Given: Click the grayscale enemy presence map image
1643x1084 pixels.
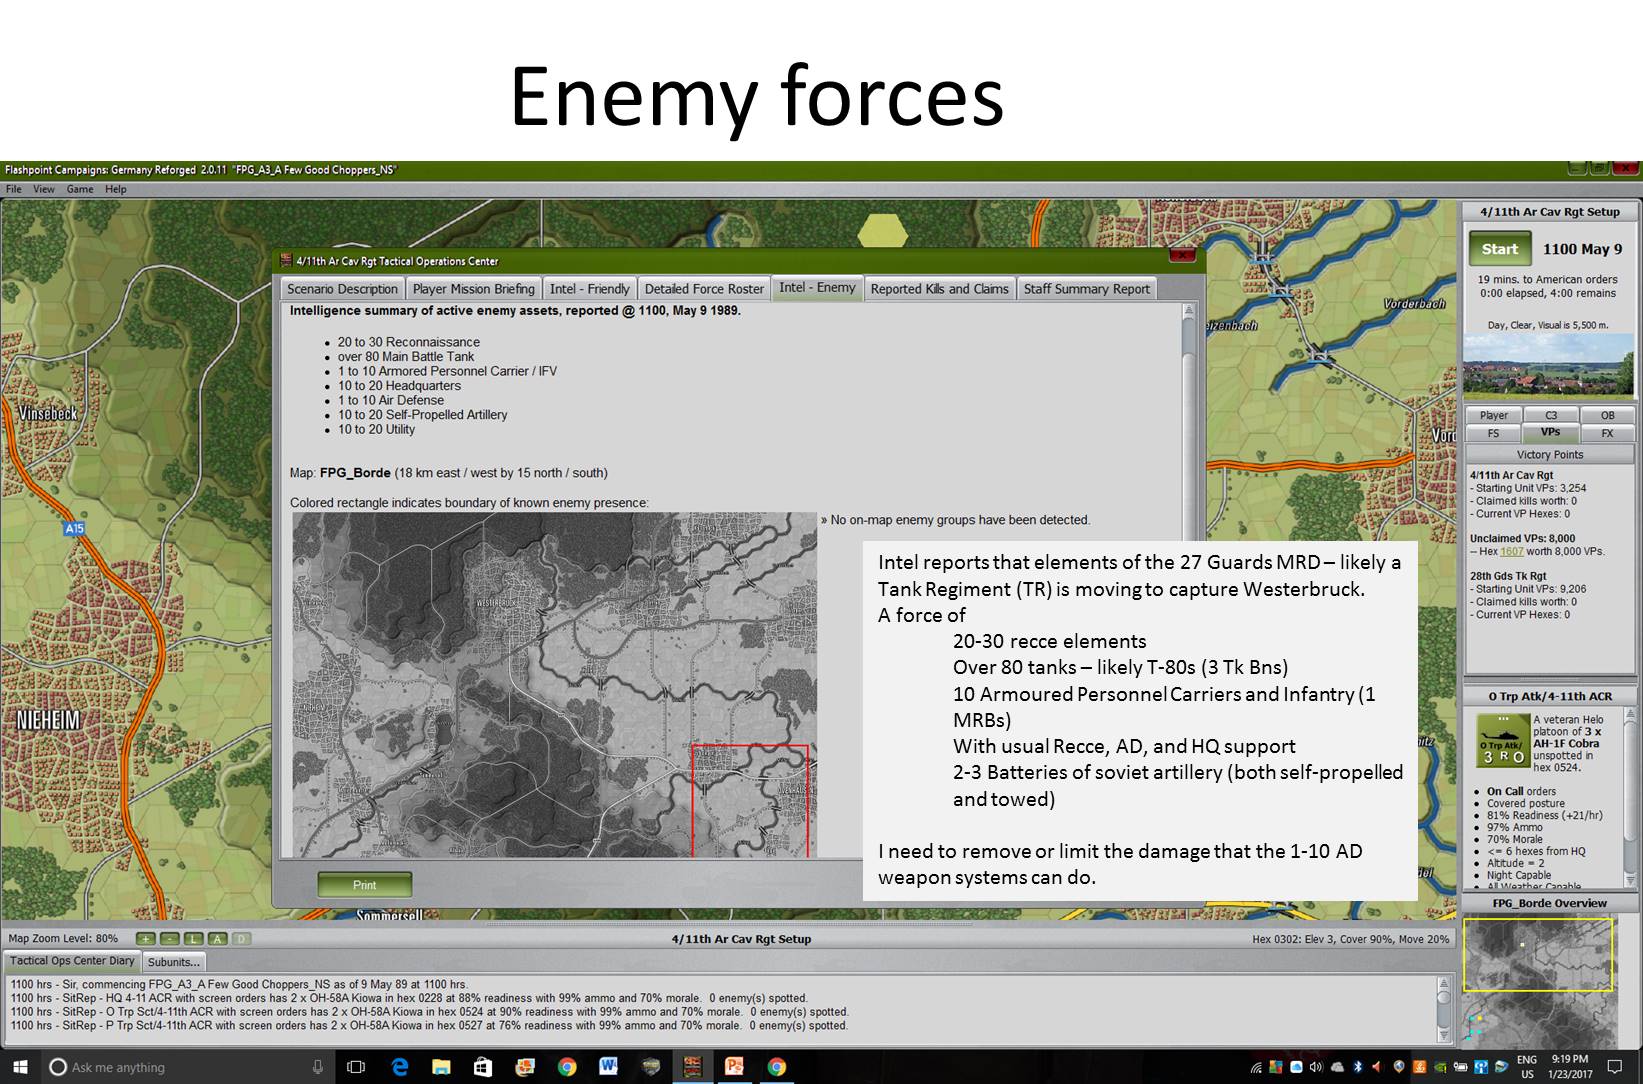Looking at the screenshot, I should 554,685.
